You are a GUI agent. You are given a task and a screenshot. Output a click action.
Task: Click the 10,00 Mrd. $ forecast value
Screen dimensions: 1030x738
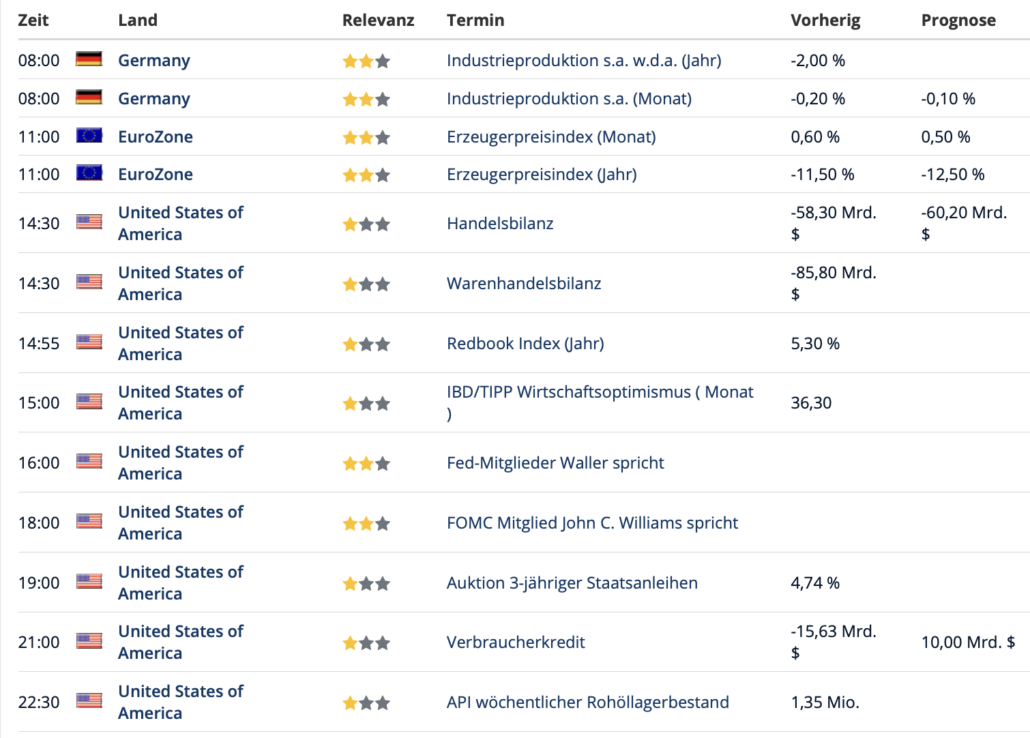[x=968, y=642]
